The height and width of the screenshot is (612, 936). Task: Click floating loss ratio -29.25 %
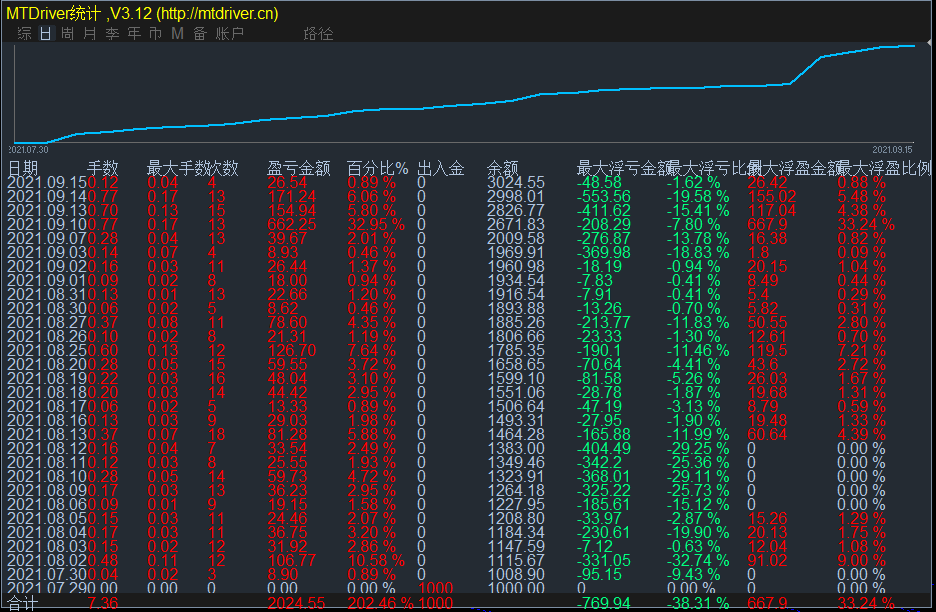pos(698,448)
